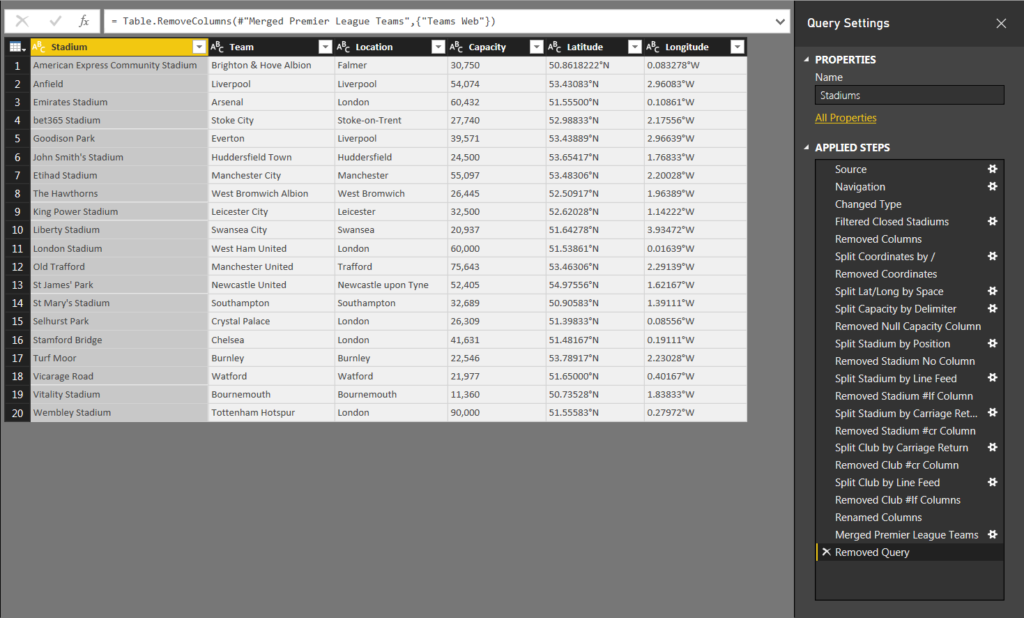This screenshot has height=618, width=1024.
Task: Open the All Properties link
Action: [846, 118]
